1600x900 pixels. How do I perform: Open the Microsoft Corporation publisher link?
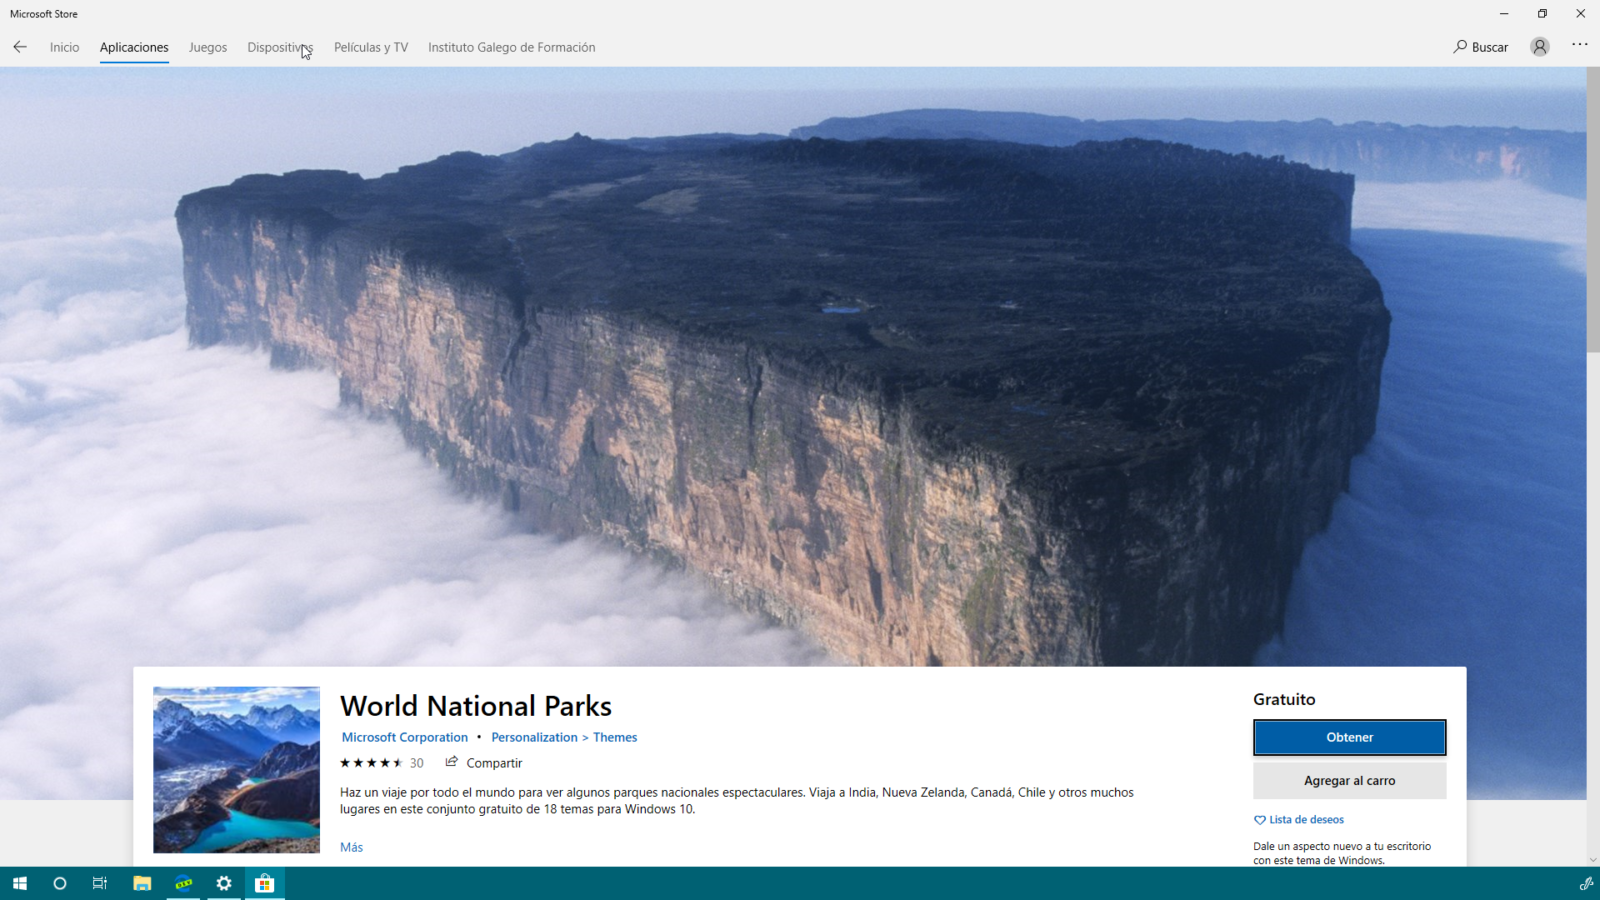[405, 737]
